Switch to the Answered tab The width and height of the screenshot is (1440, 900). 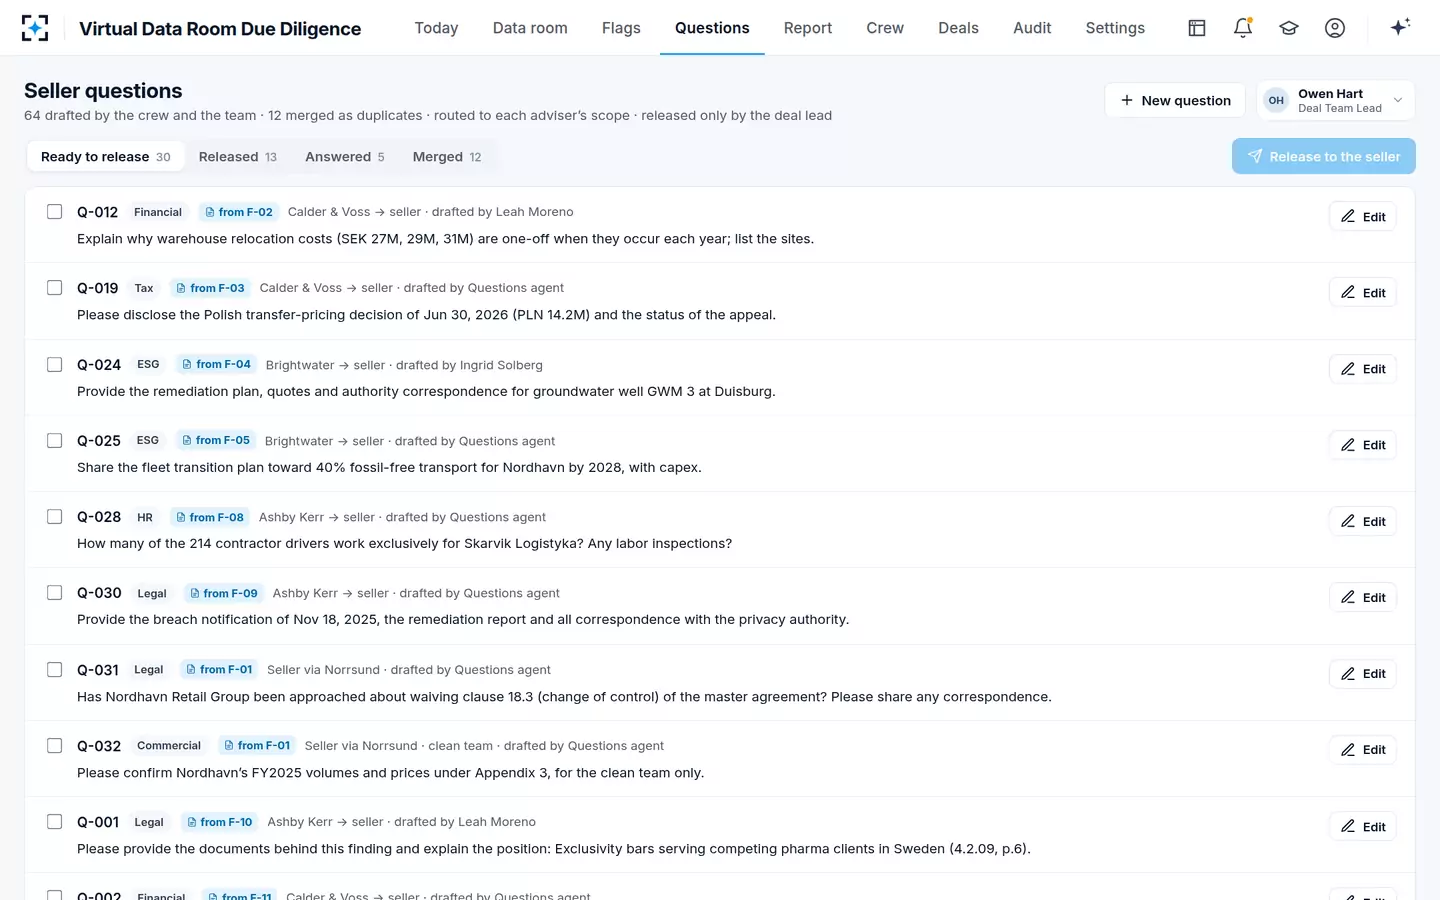pyautogui.click(x=344, y=157)
